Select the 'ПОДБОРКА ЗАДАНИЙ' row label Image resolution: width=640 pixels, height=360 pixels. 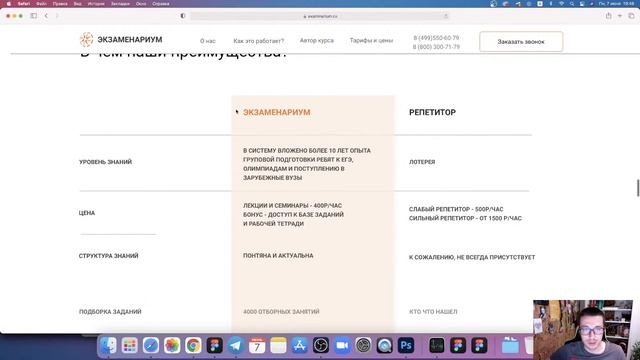click(x=110, y=312)
